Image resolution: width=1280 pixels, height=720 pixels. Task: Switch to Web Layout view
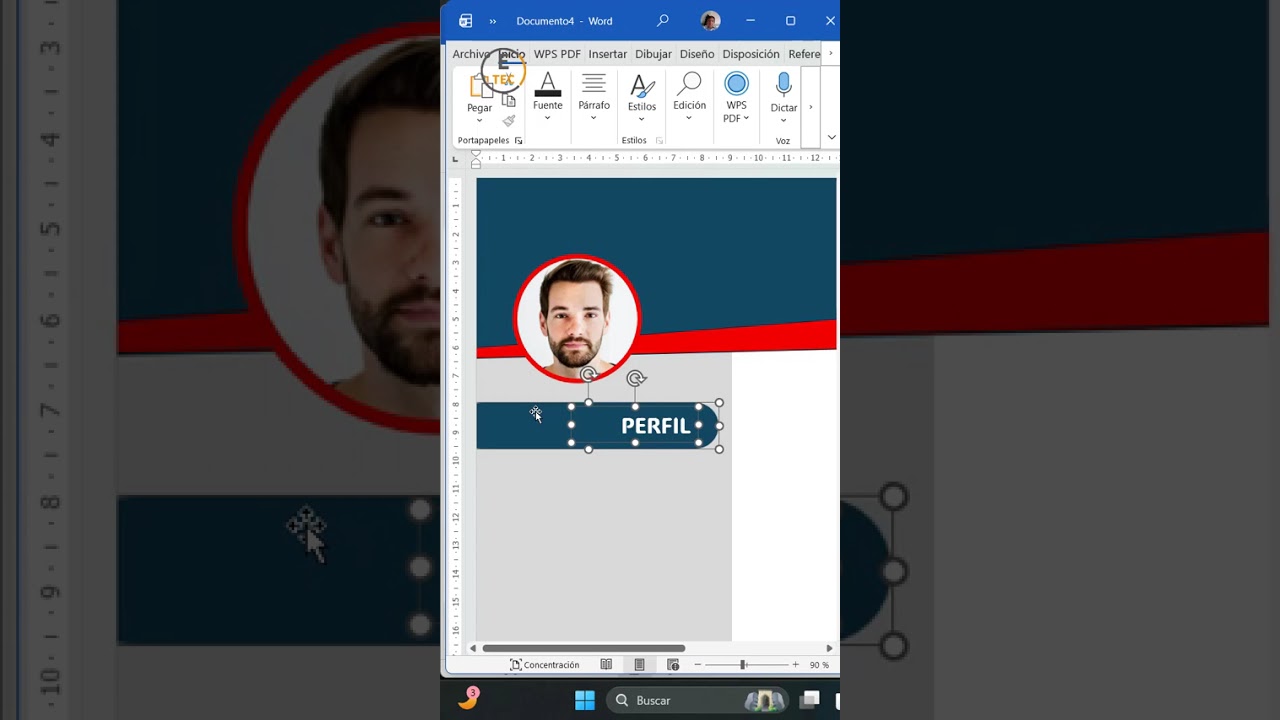coord(673,665)
